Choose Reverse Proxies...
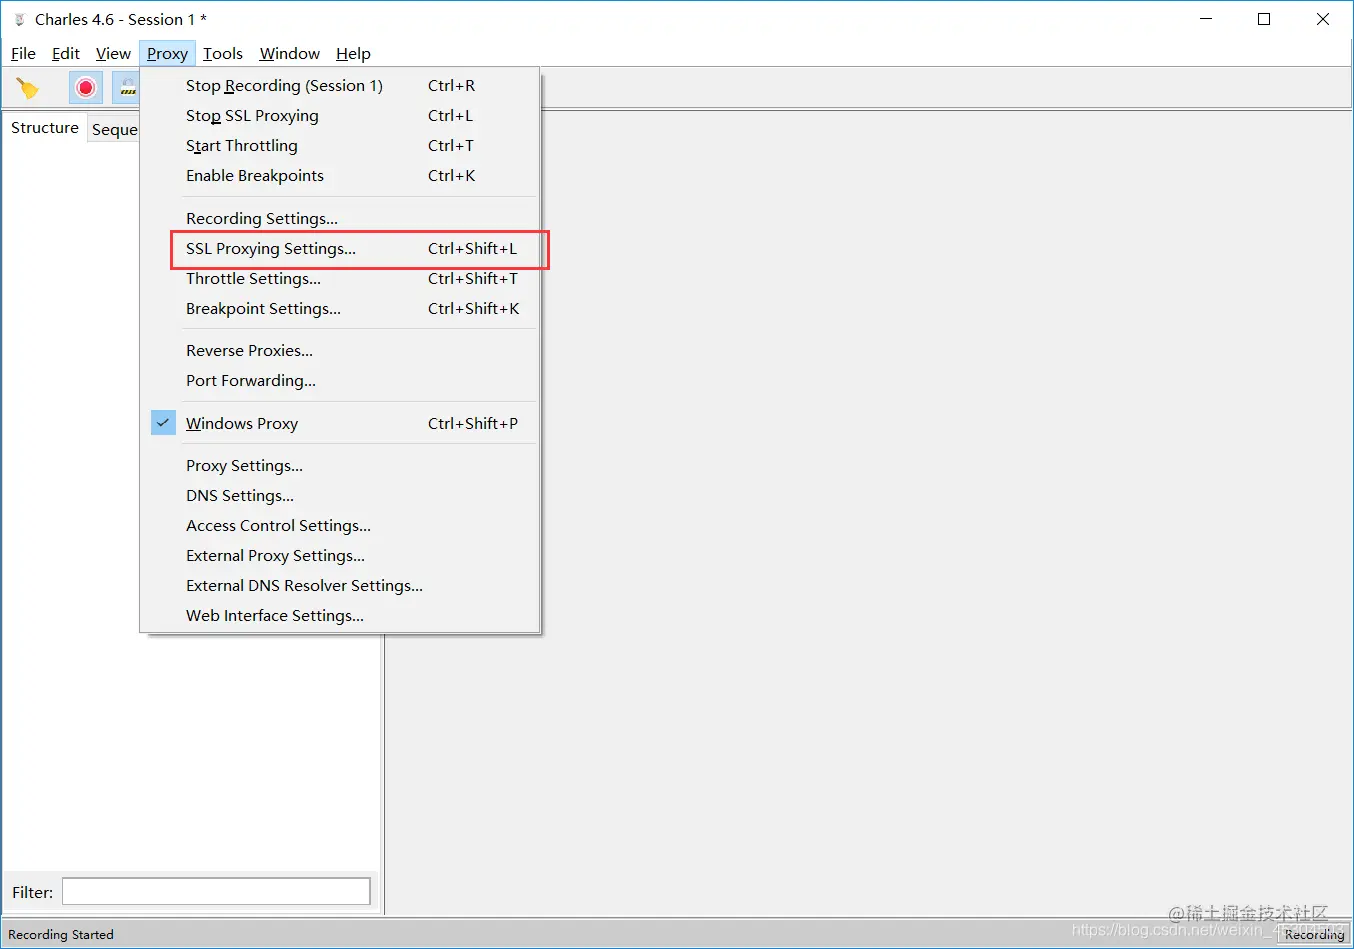The width and height of the screenshot is (1354, 949). pos(340,351)
